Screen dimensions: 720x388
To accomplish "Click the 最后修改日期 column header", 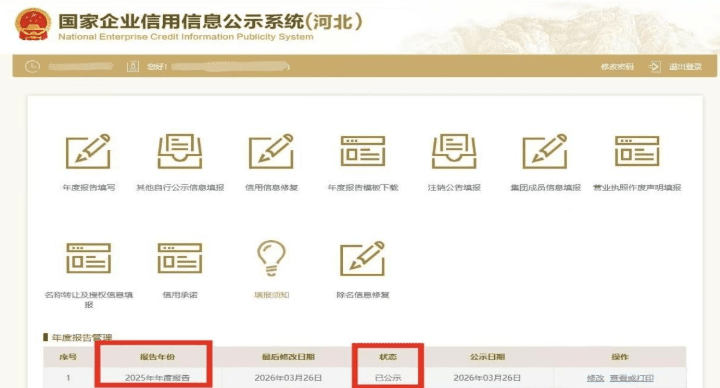I will (288, 357).
